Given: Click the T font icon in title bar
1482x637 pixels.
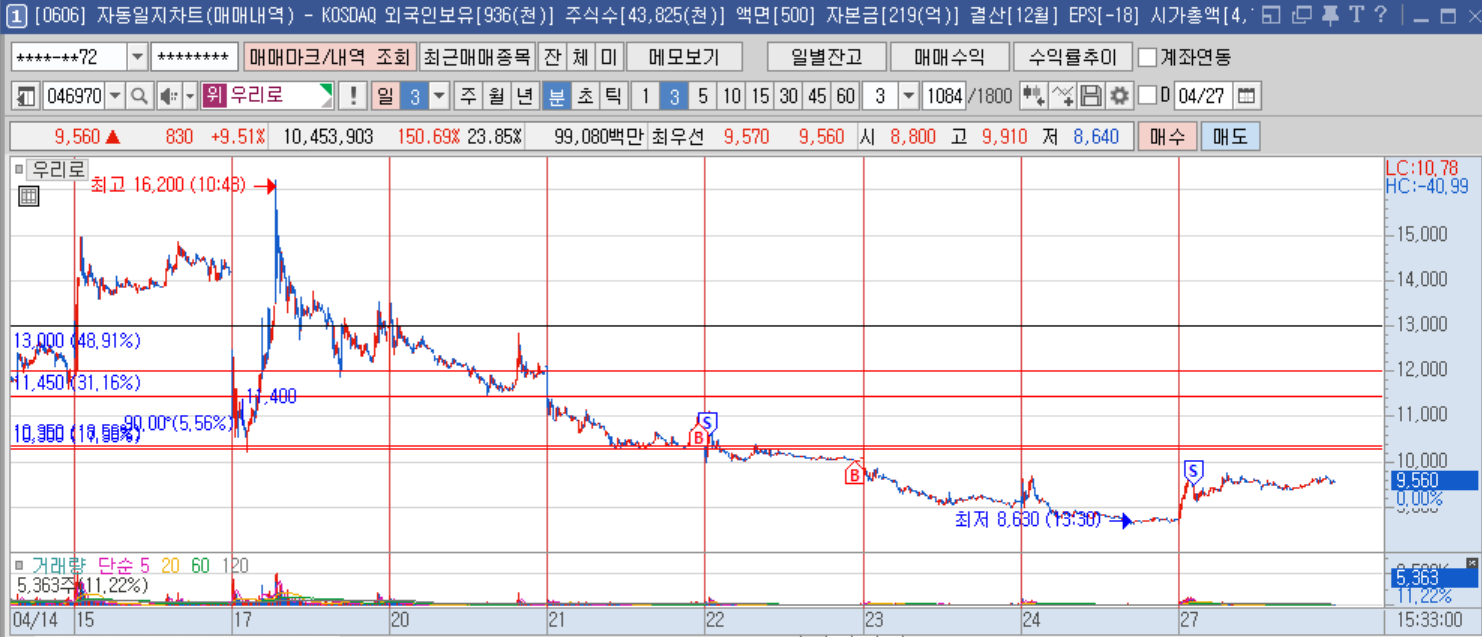Looking at the screenshot, I should pos(1355,15).
